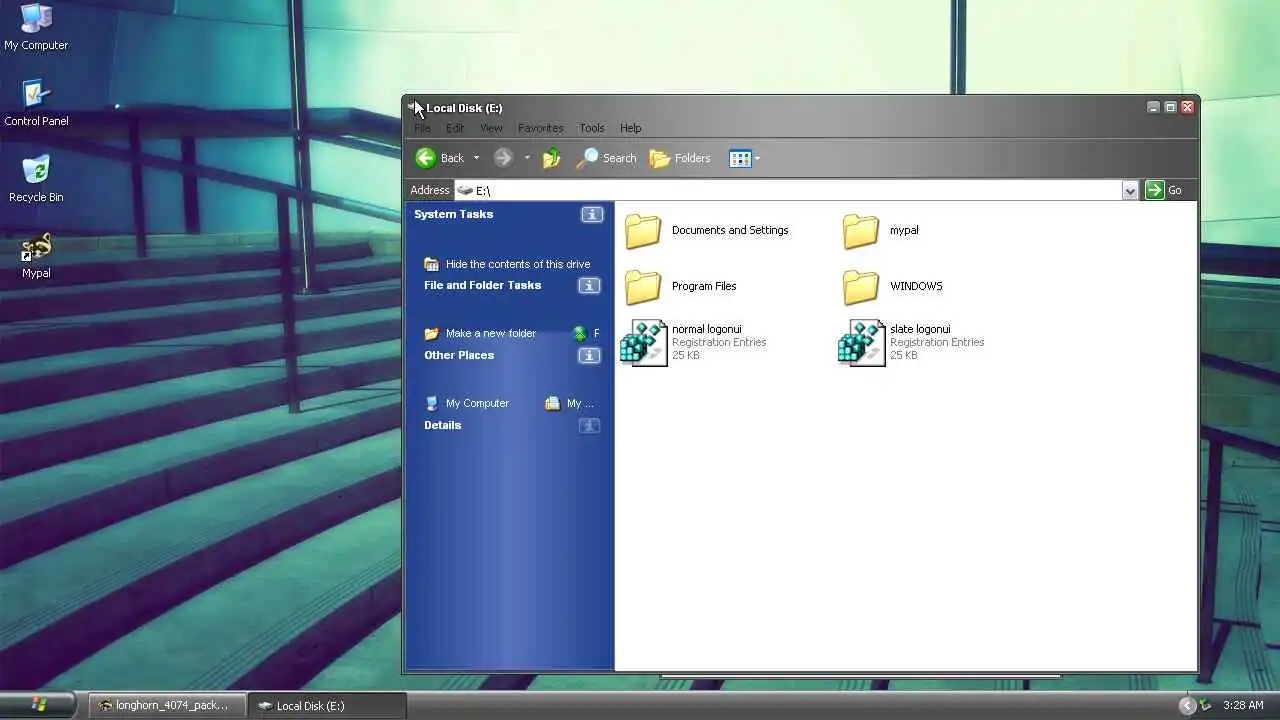Expand hidden system tray icons

pos(1187,705)
